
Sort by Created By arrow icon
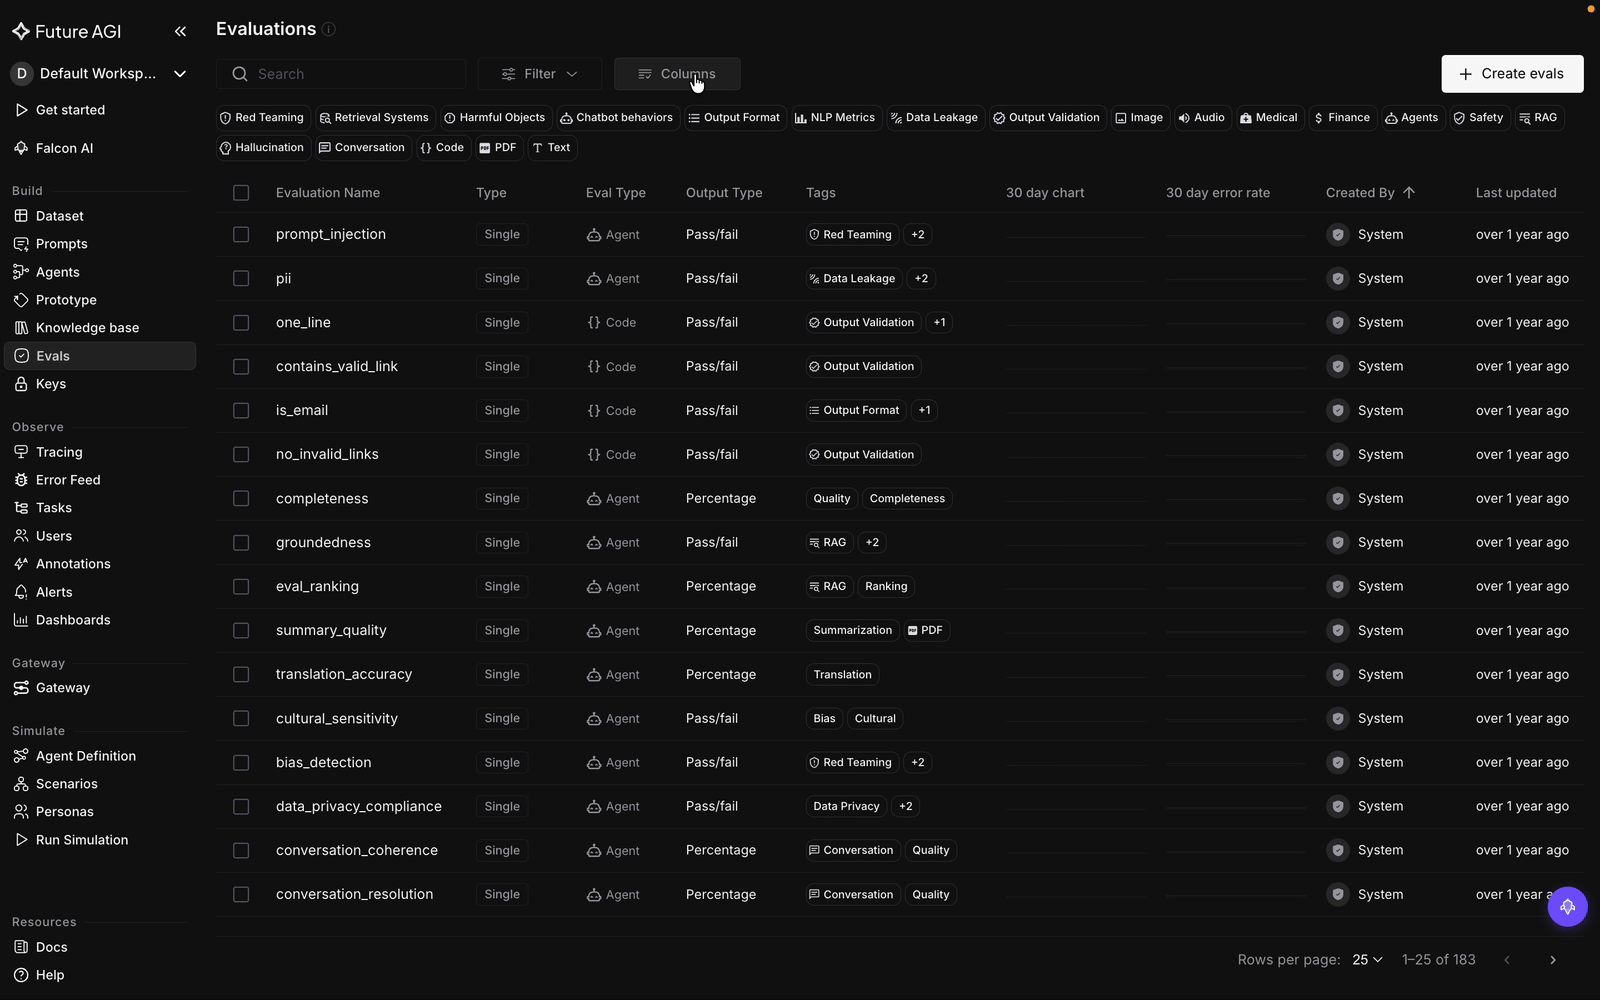tap(1409, 192)
